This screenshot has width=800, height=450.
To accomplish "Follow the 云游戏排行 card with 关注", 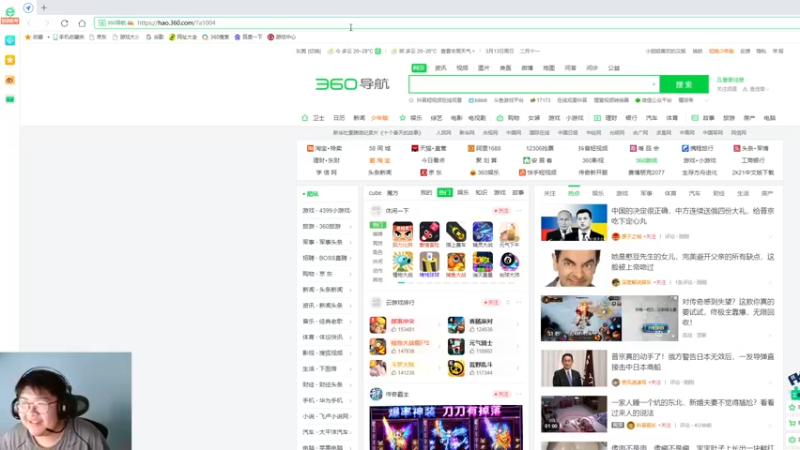I will point(491,303).
